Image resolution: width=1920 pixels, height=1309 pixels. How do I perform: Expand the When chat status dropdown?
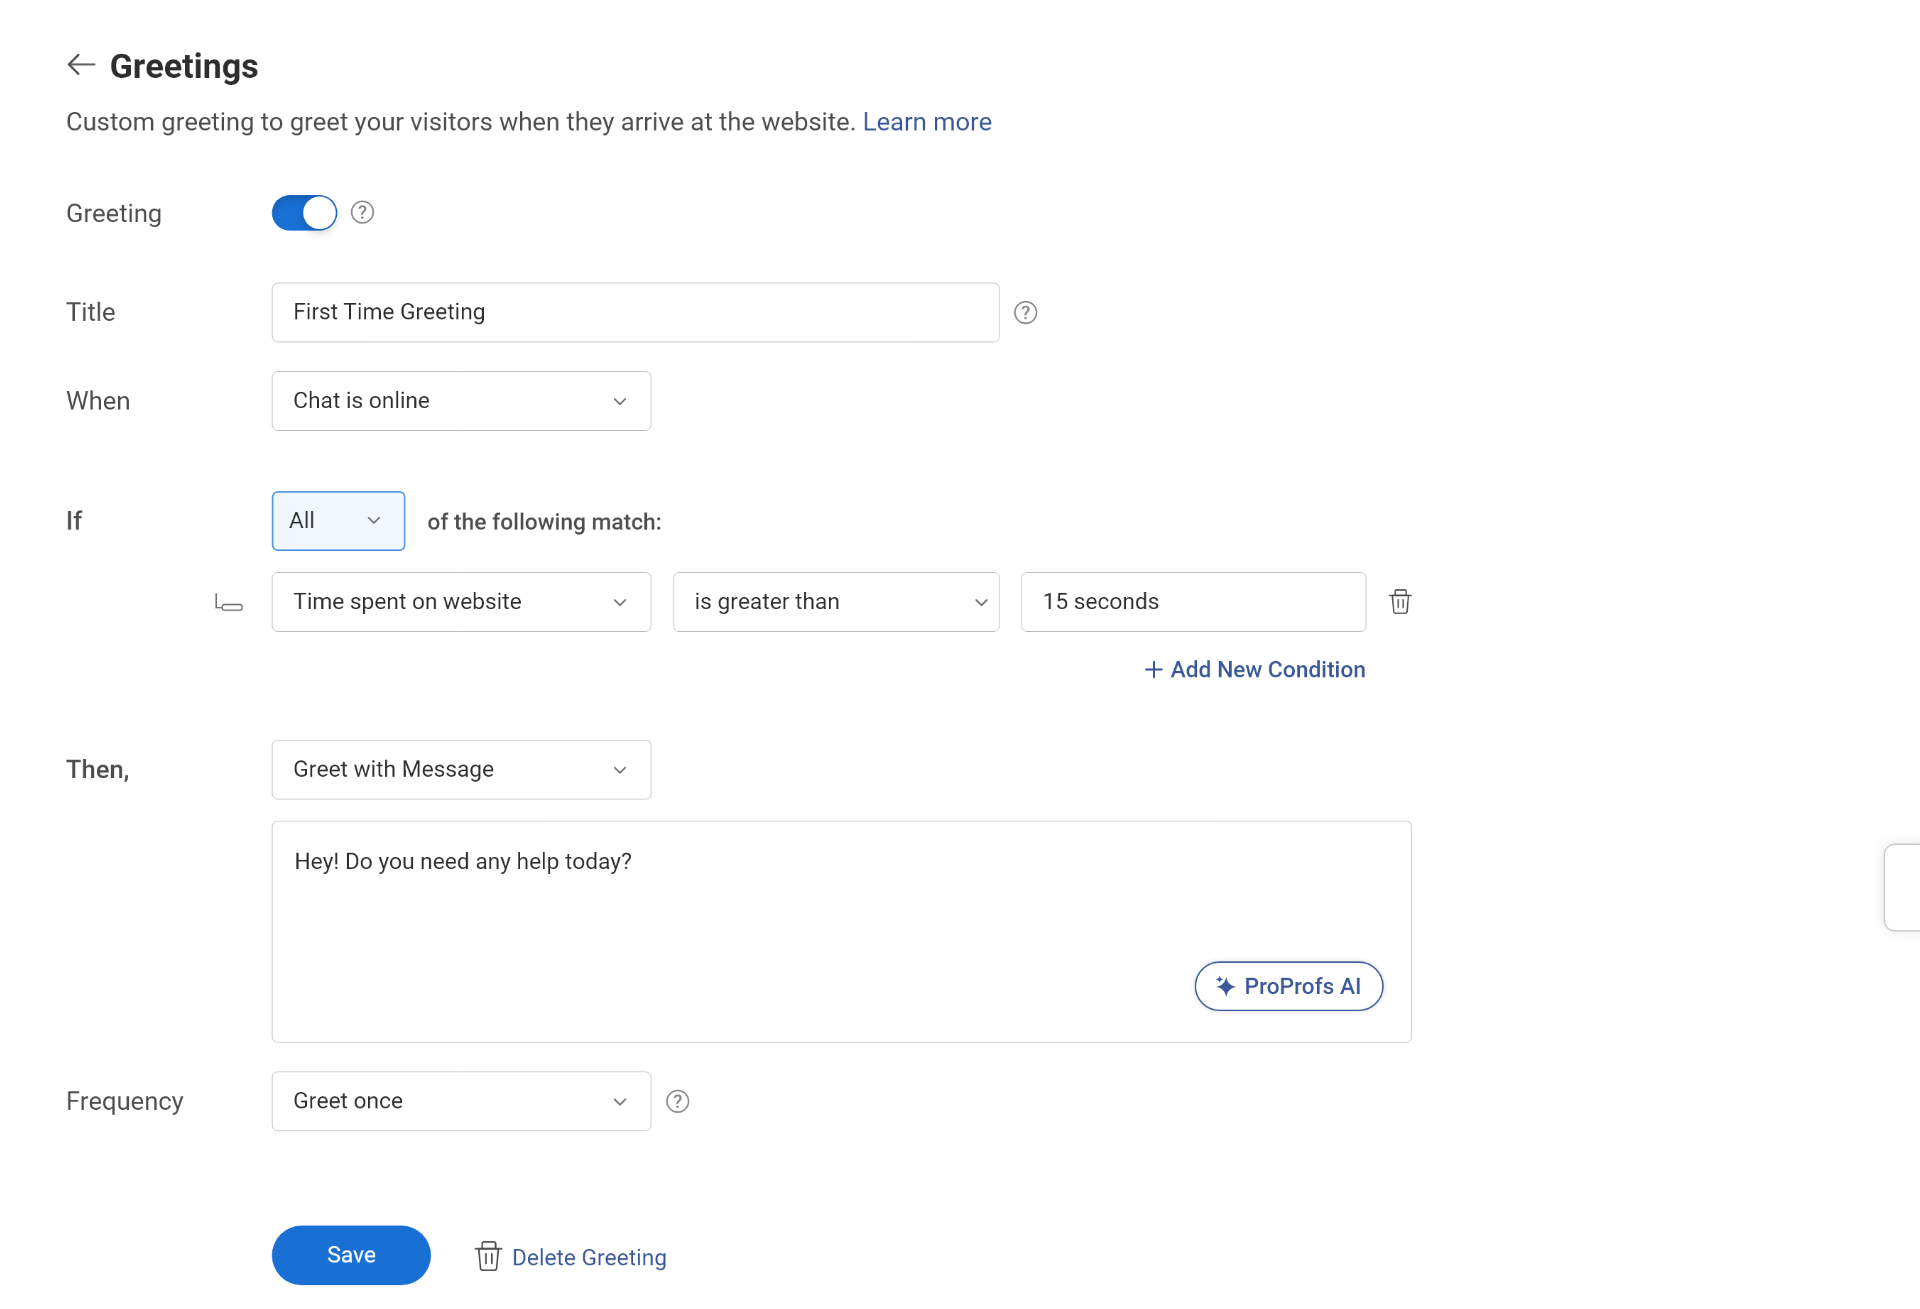(461, 401)
